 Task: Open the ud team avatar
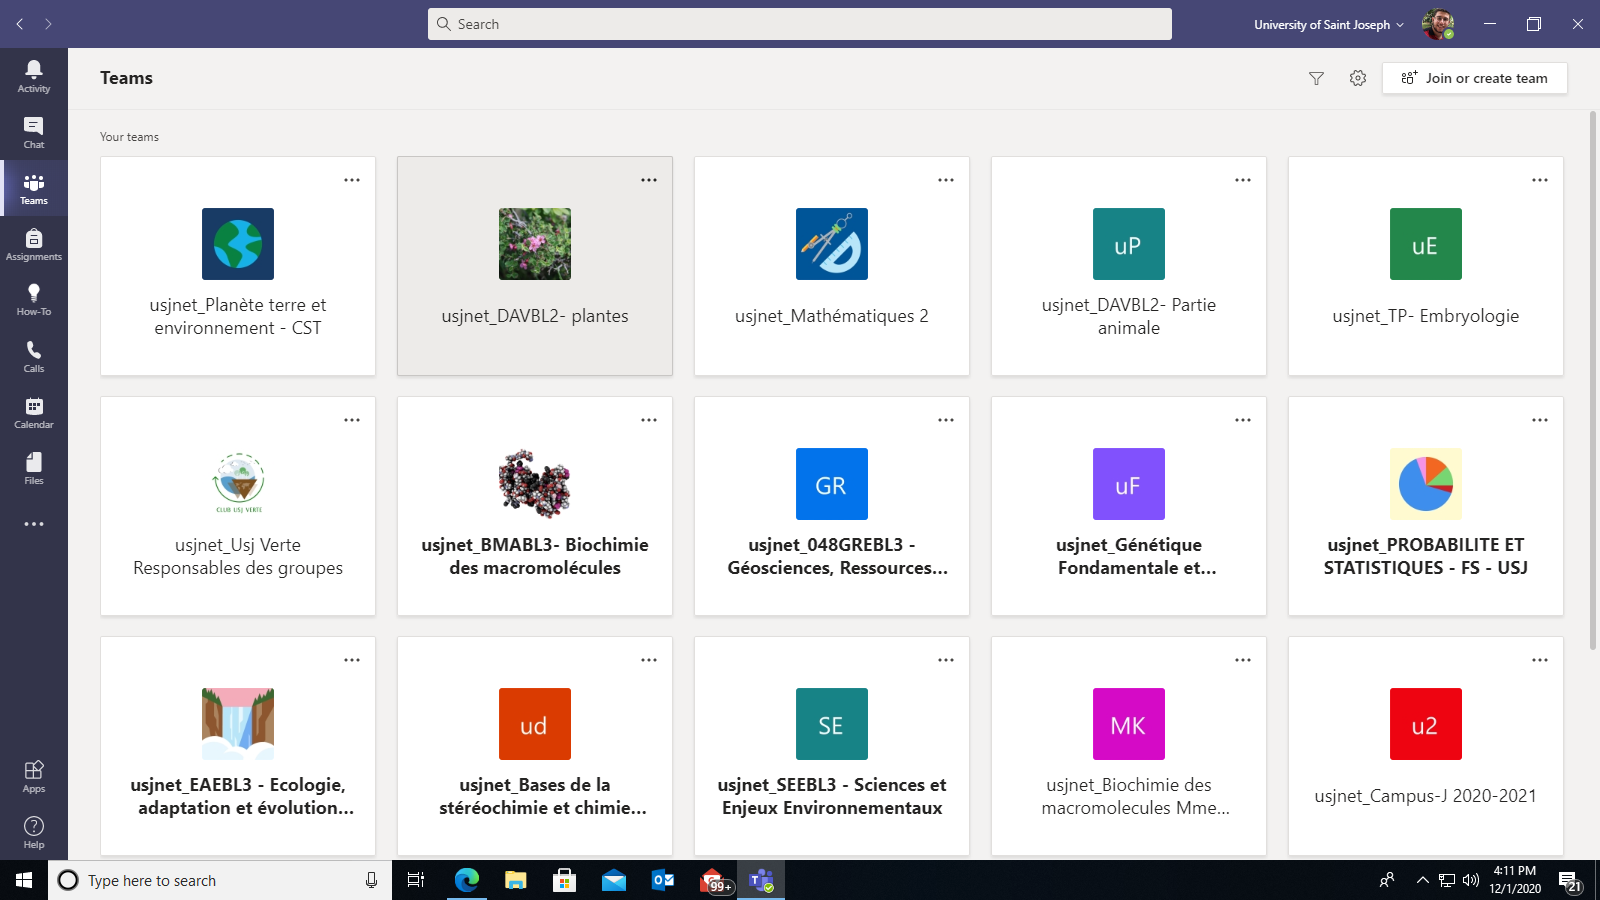coord(535,724)
